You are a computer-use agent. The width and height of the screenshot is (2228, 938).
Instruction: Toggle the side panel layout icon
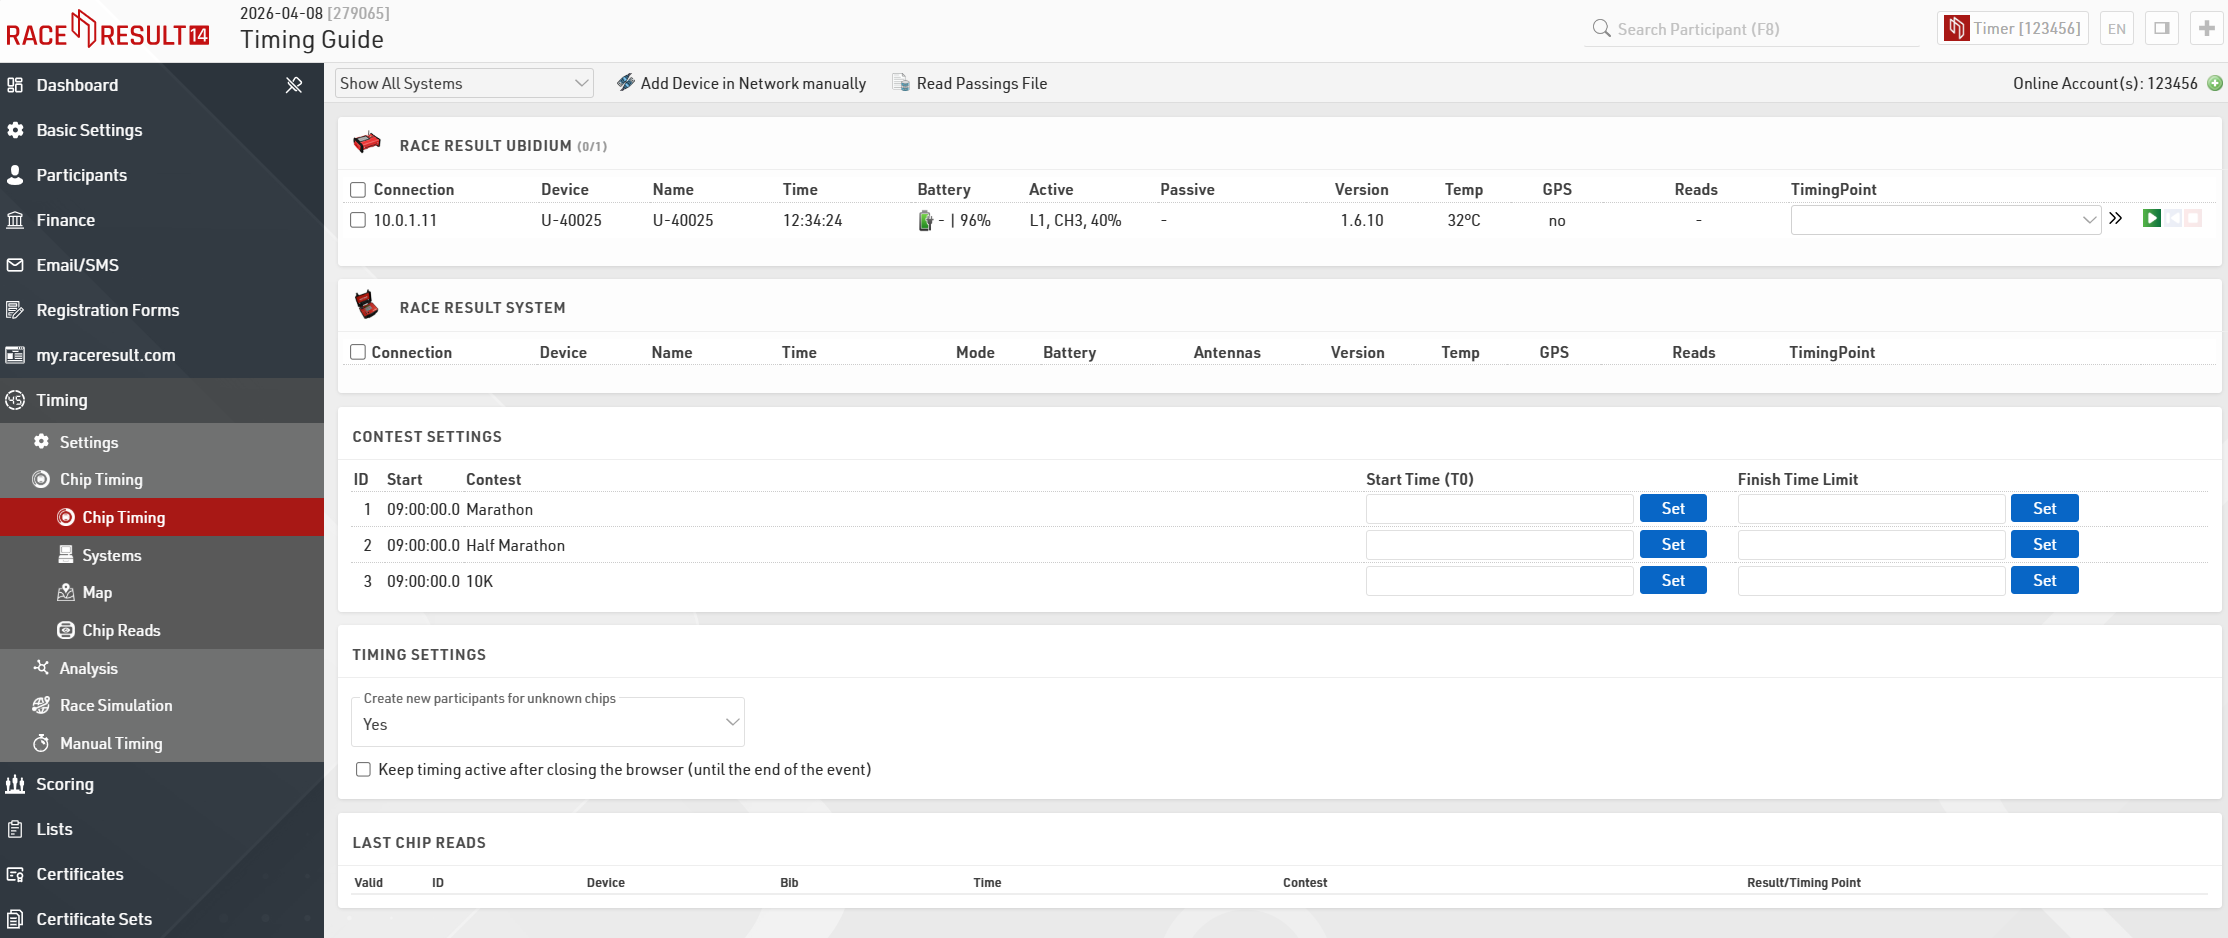tap(2161, 29)
